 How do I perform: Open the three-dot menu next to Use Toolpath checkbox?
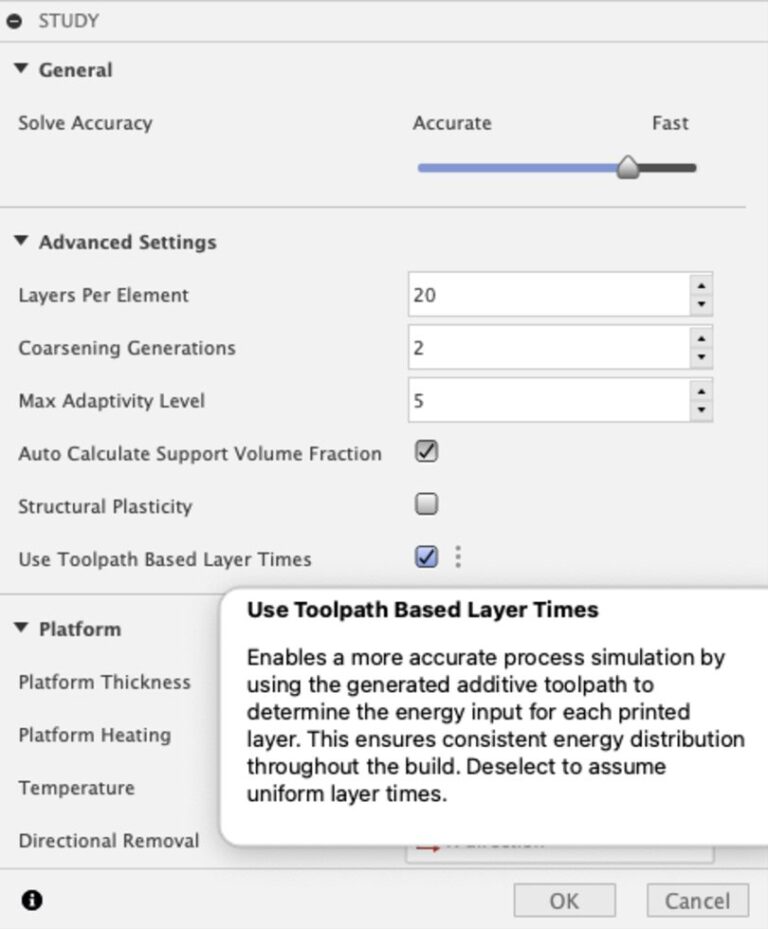(x=458, y=558)
